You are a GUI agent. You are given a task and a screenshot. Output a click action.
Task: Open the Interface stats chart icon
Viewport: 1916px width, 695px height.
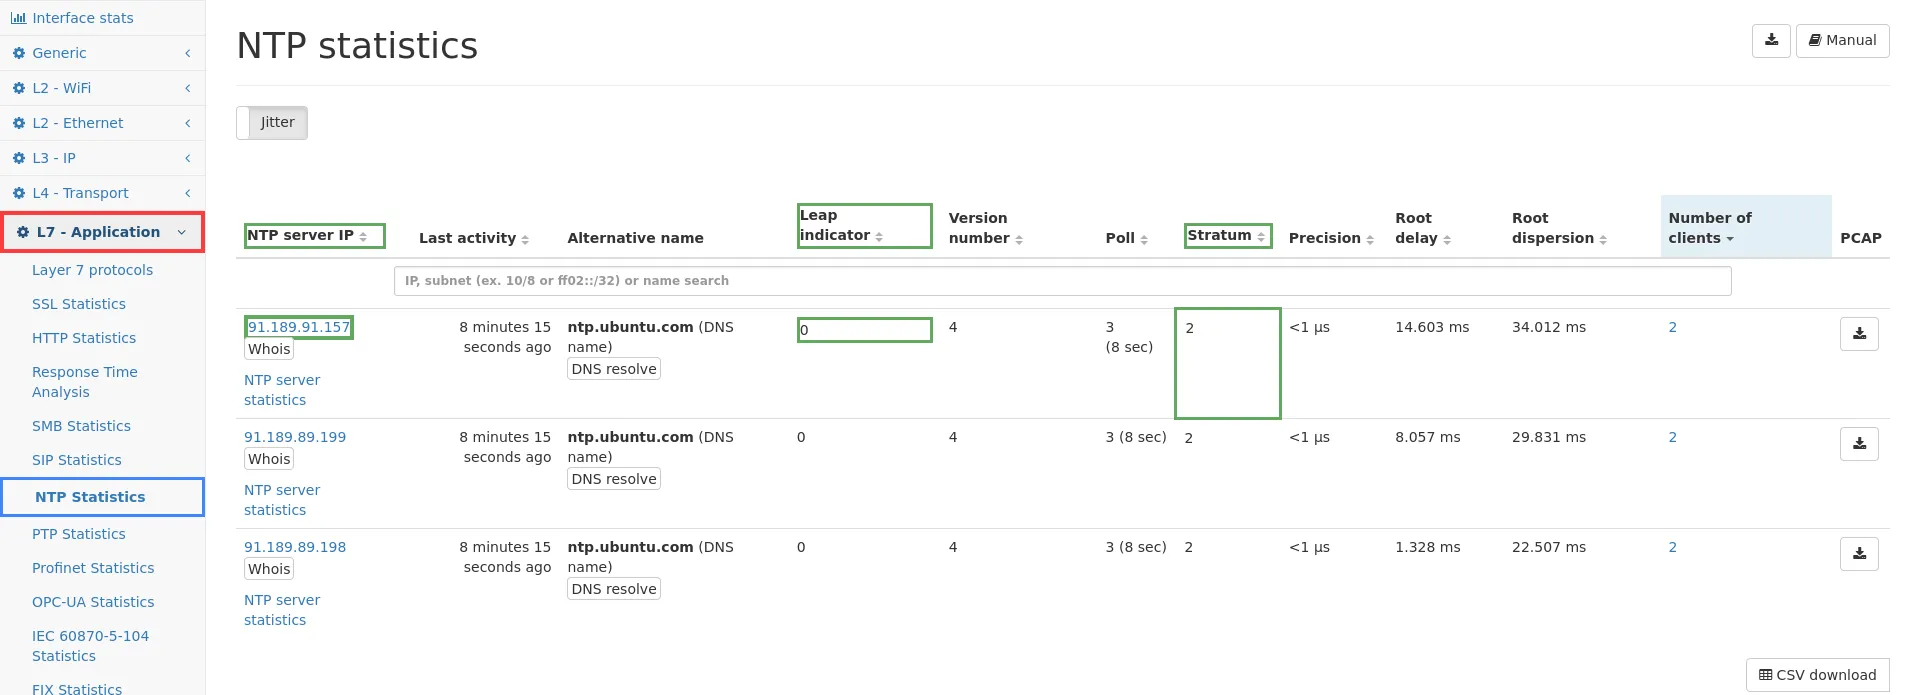[x=18, y=18]
